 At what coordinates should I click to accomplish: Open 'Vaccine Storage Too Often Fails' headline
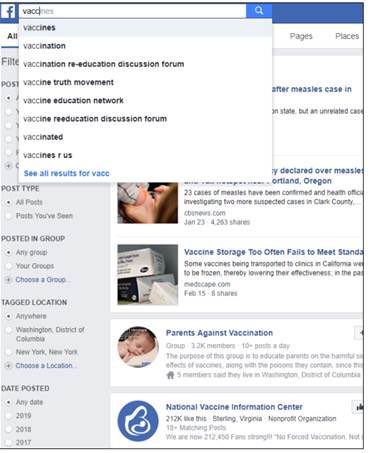273,252
